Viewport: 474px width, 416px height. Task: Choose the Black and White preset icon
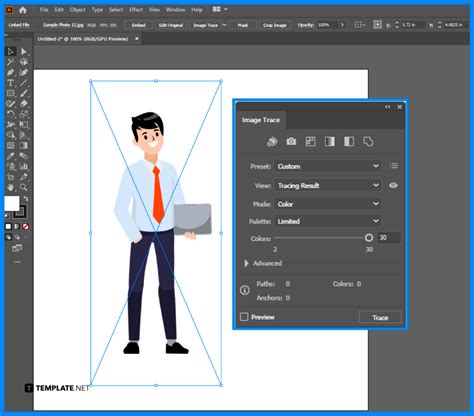[349, 142]
